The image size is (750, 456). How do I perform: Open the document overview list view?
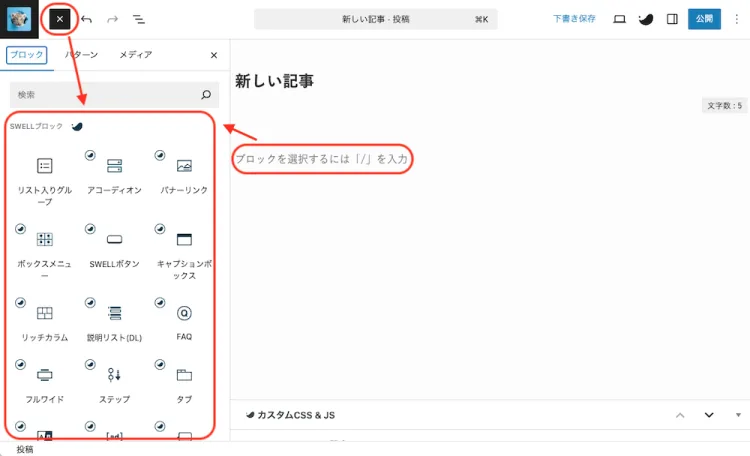point(139,19)
